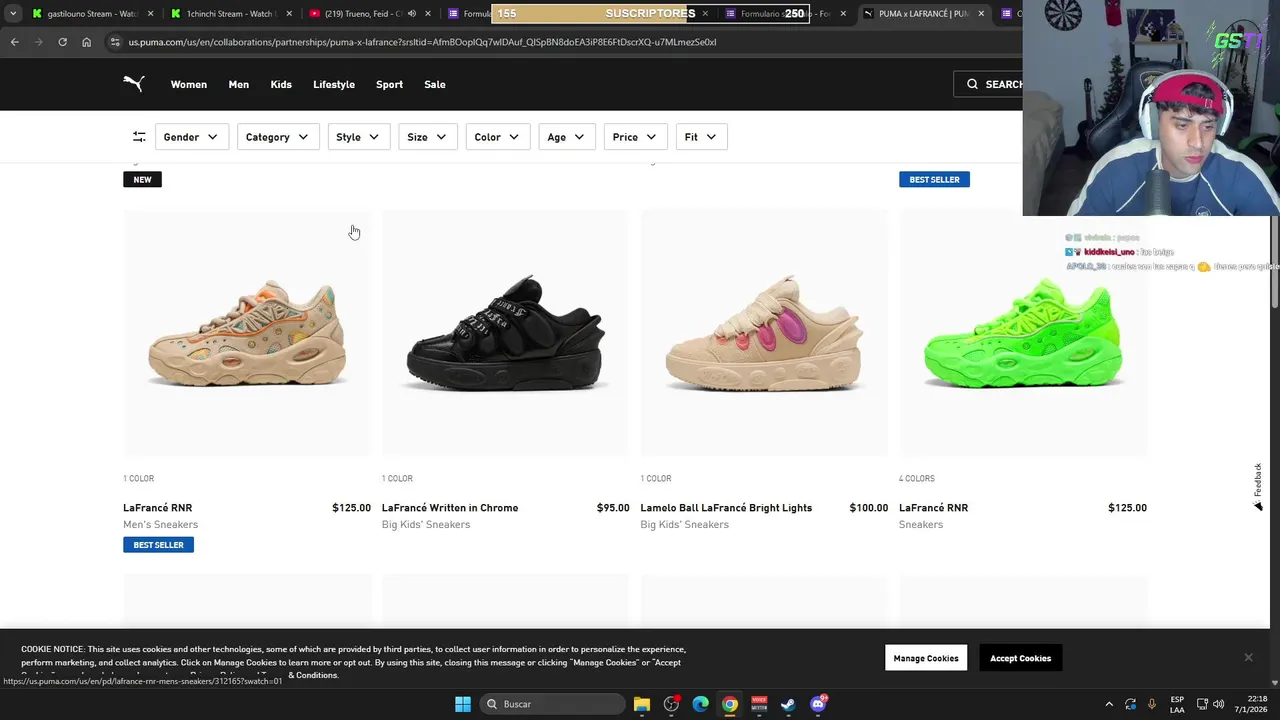Open the all-filters sliders icon
This screenshot has width=1280, height=720.
(139, 137)
